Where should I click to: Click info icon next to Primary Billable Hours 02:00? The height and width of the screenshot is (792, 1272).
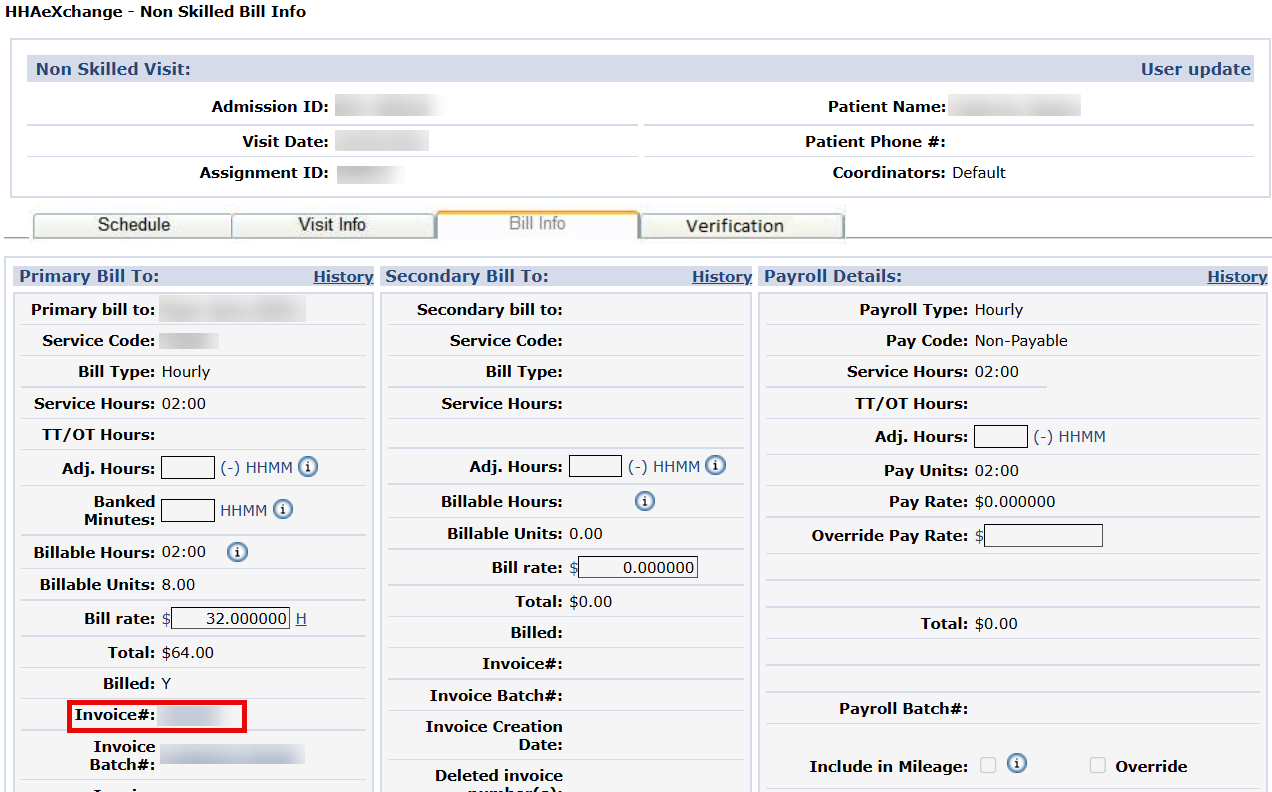(237, 552)
